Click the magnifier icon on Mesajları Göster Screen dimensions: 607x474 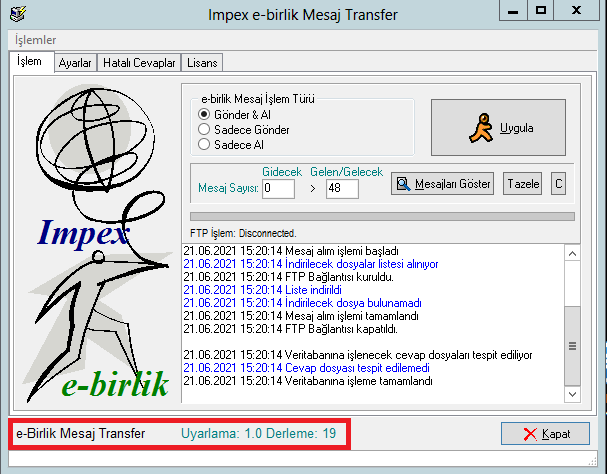403,184
